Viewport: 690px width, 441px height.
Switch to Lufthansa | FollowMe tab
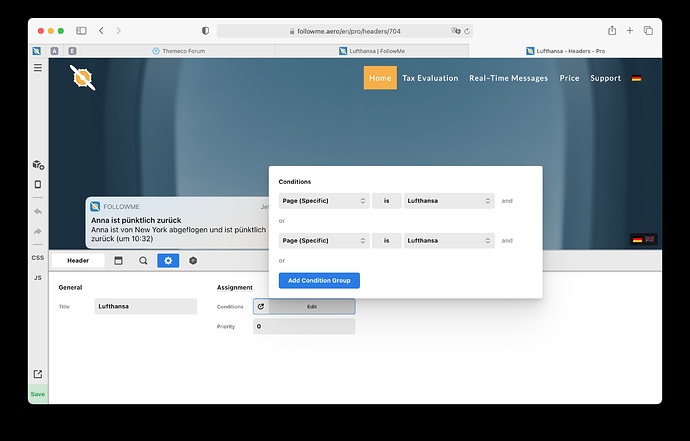point(372,51)
